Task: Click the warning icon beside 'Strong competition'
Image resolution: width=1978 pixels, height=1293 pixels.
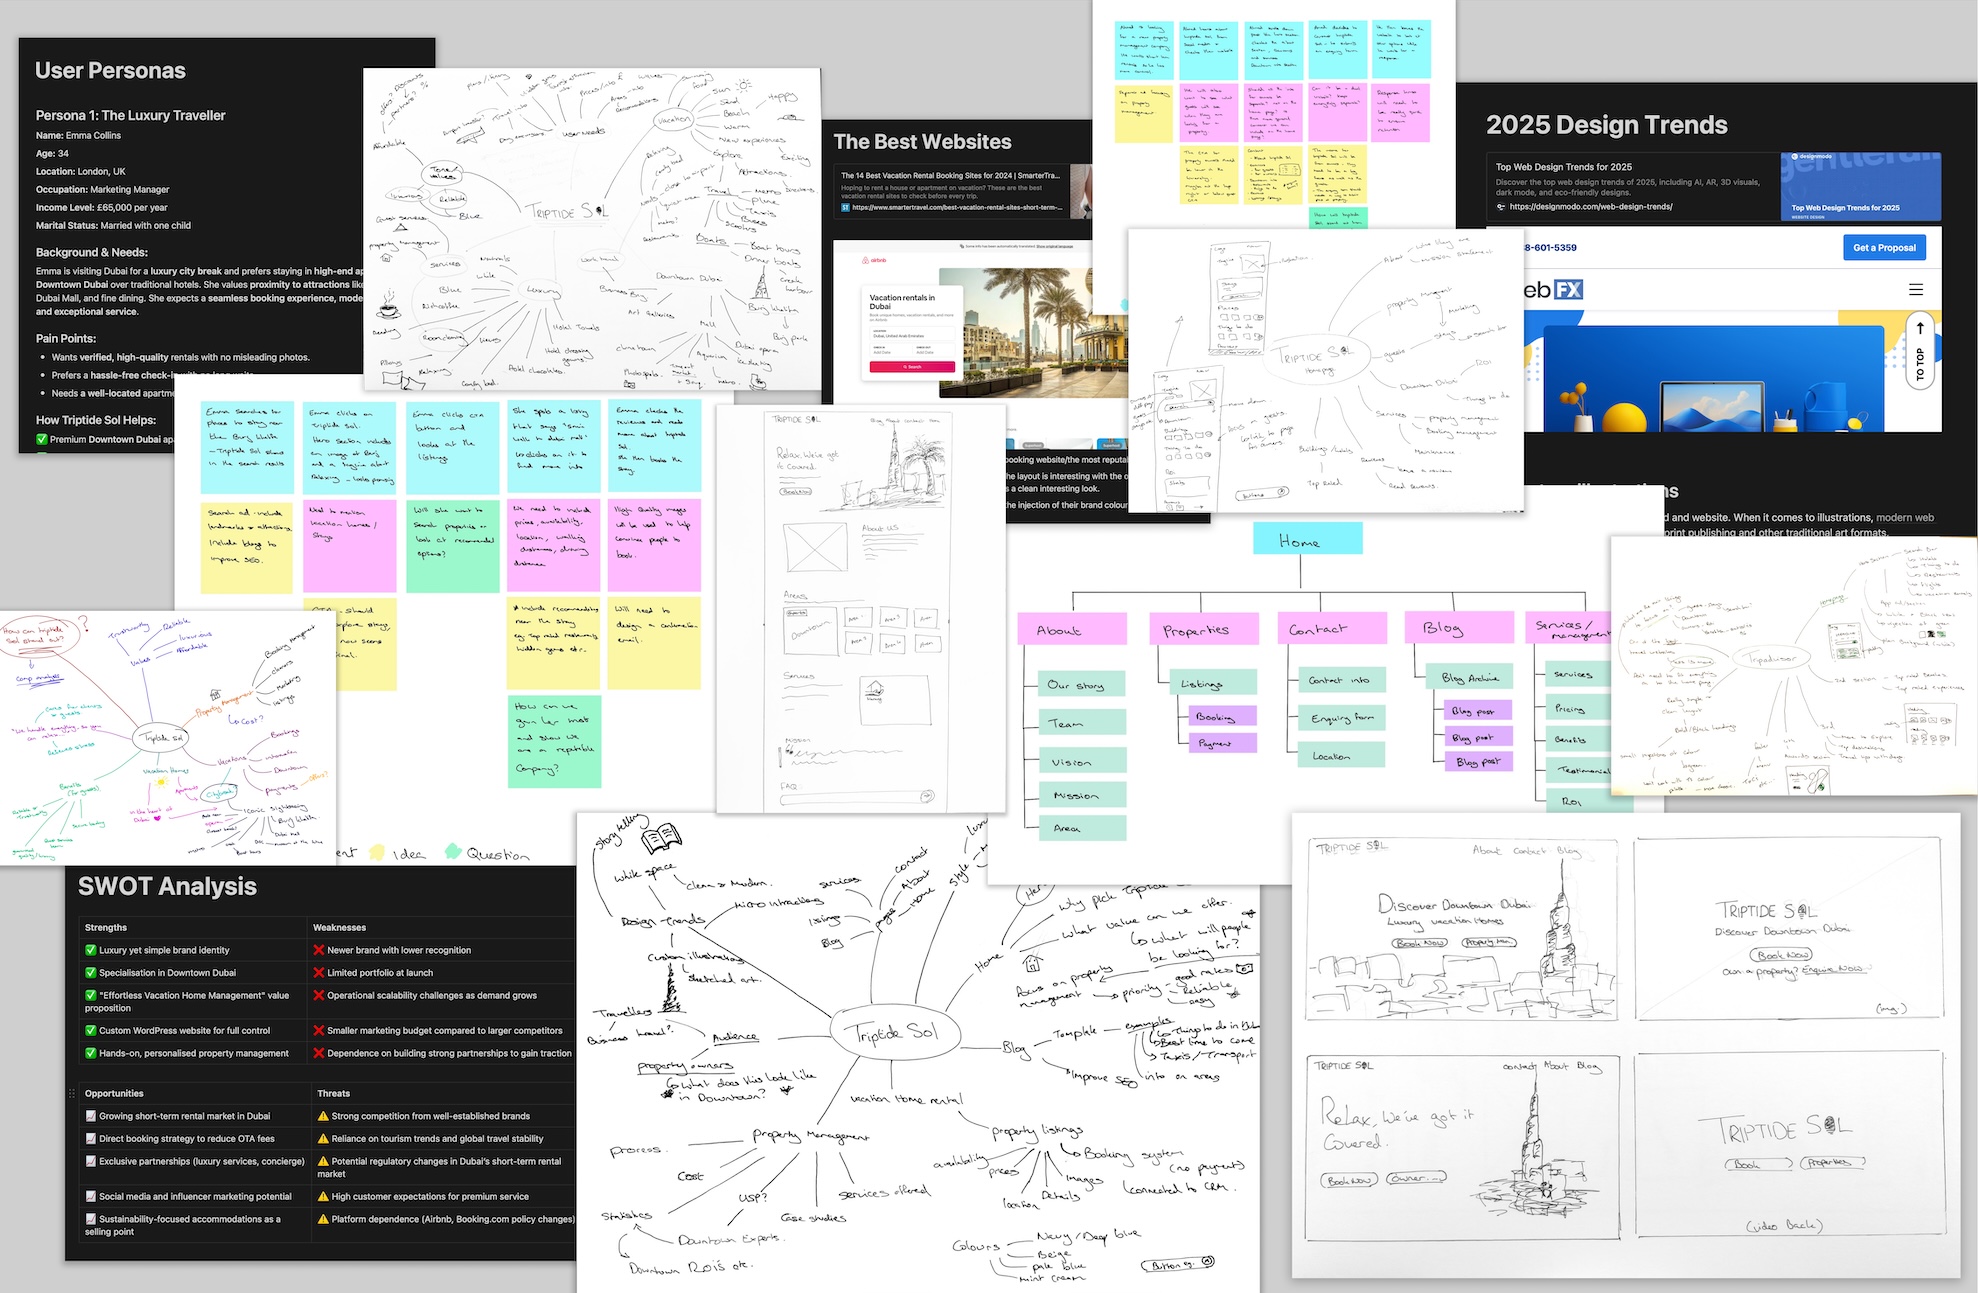Action: click(x=323, y=1116)
